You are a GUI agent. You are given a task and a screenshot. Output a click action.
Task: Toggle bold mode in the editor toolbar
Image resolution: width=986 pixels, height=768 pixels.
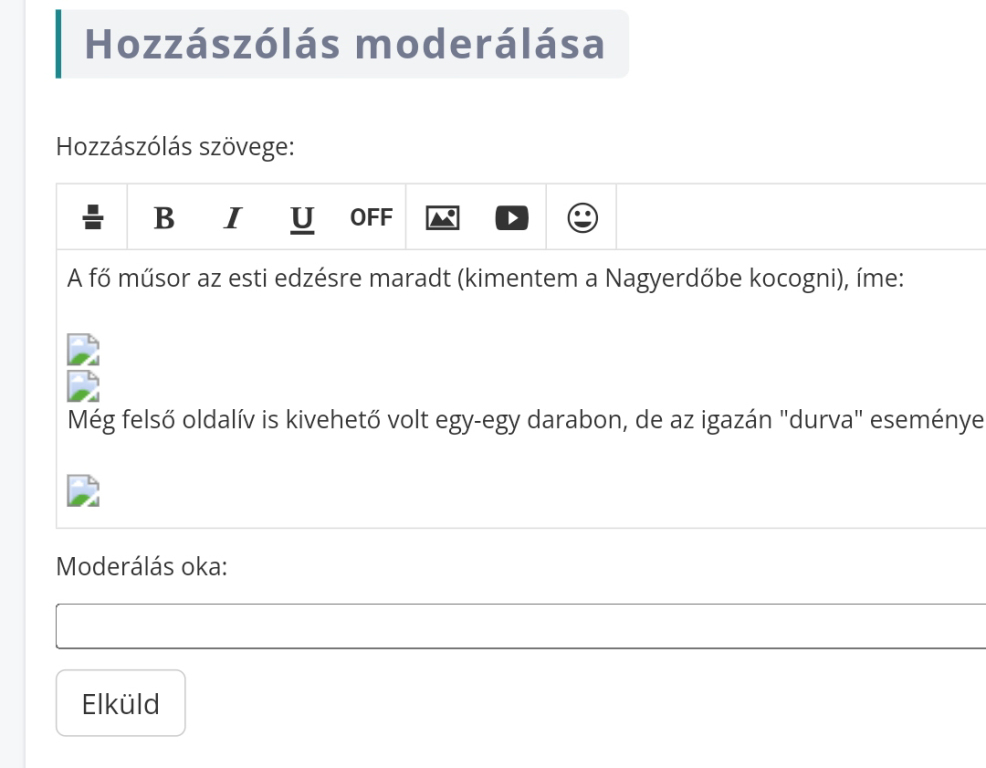[x=165, y=216]
